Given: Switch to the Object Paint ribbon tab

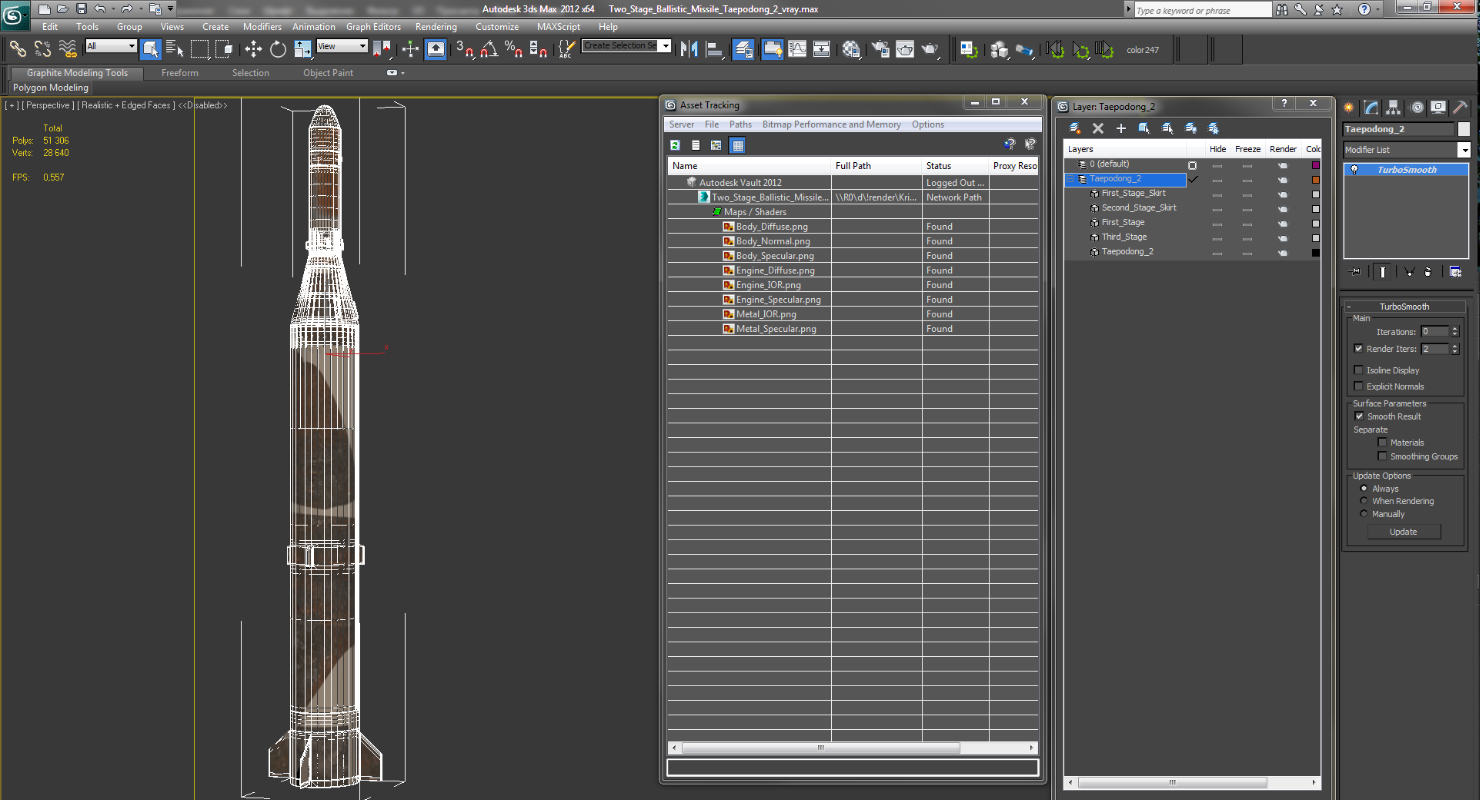Looking at the screenshot, I should point(328,73).
